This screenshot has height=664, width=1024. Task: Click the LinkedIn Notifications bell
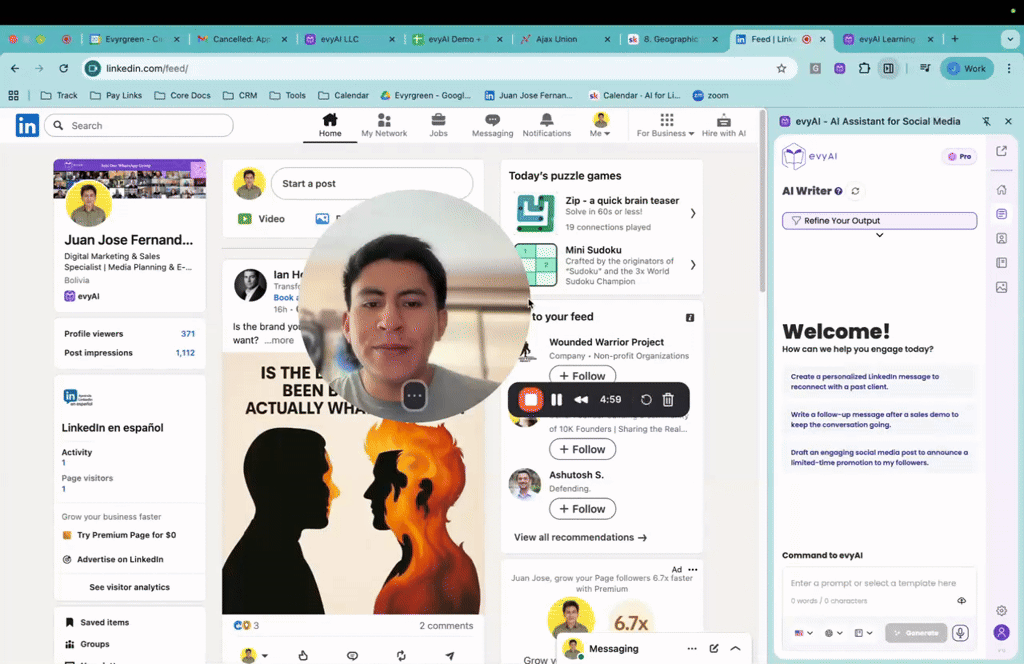[546, 123]
